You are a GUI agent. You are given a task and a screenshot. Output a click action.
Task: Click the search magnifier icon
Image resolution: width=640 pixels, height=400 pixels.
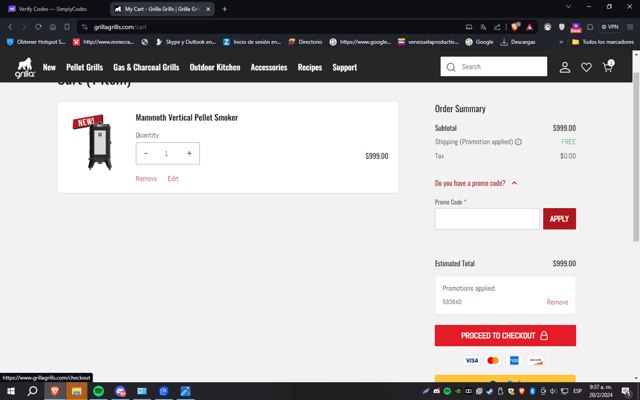(x=451, y=67)
